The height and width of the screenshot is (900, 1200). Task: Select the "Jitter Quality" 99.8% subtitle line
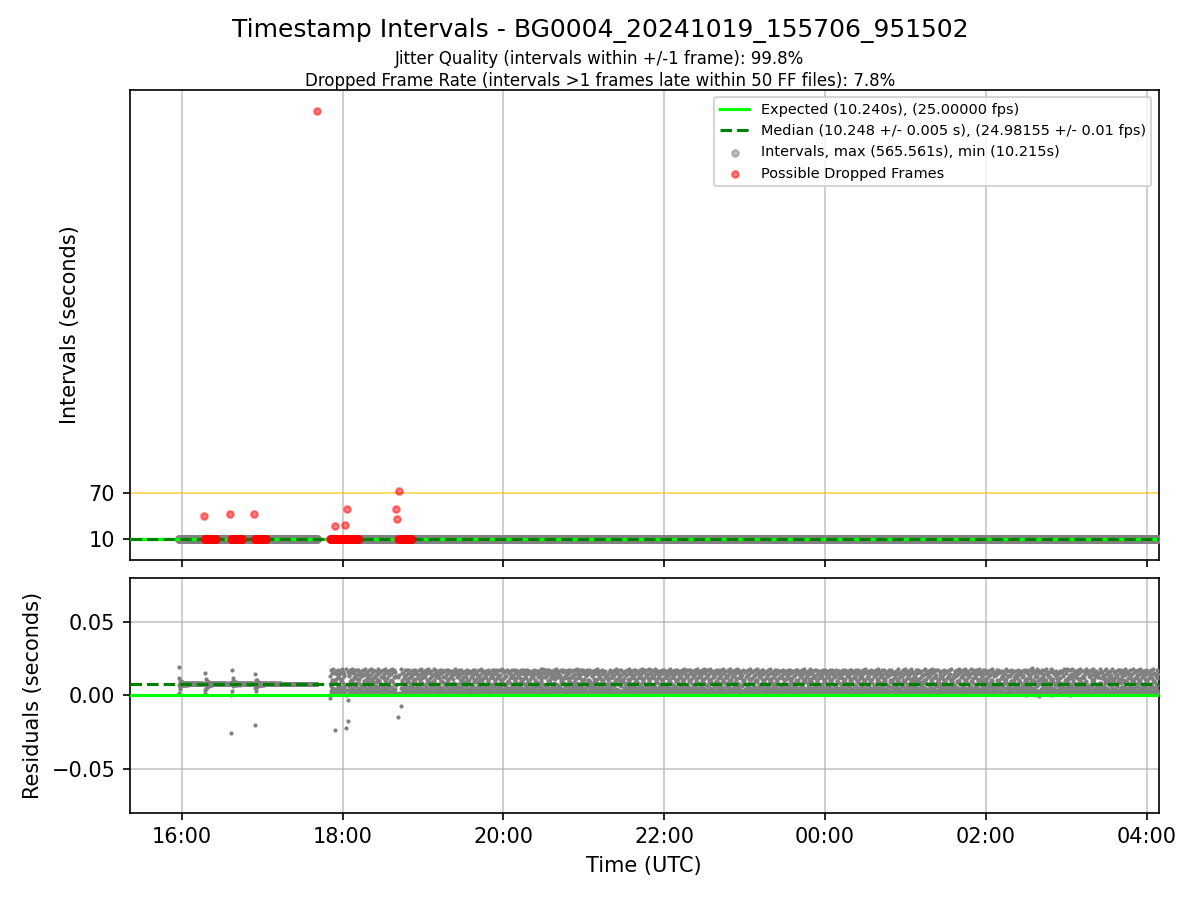(x=599, y=58)
